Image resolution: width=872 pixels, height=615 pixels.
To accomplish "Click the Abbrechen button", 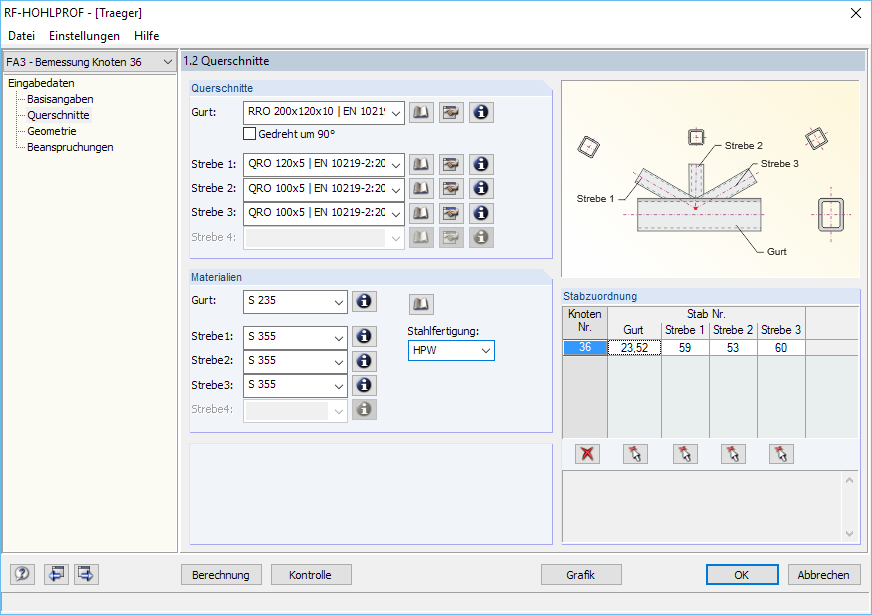I will (824, 575).
